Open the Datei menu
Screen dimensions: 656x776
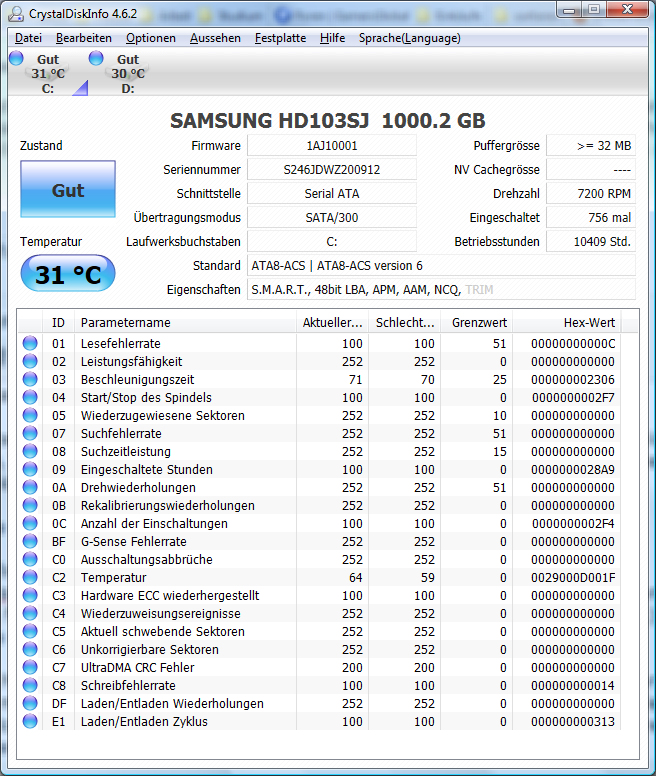coord(28,38)
